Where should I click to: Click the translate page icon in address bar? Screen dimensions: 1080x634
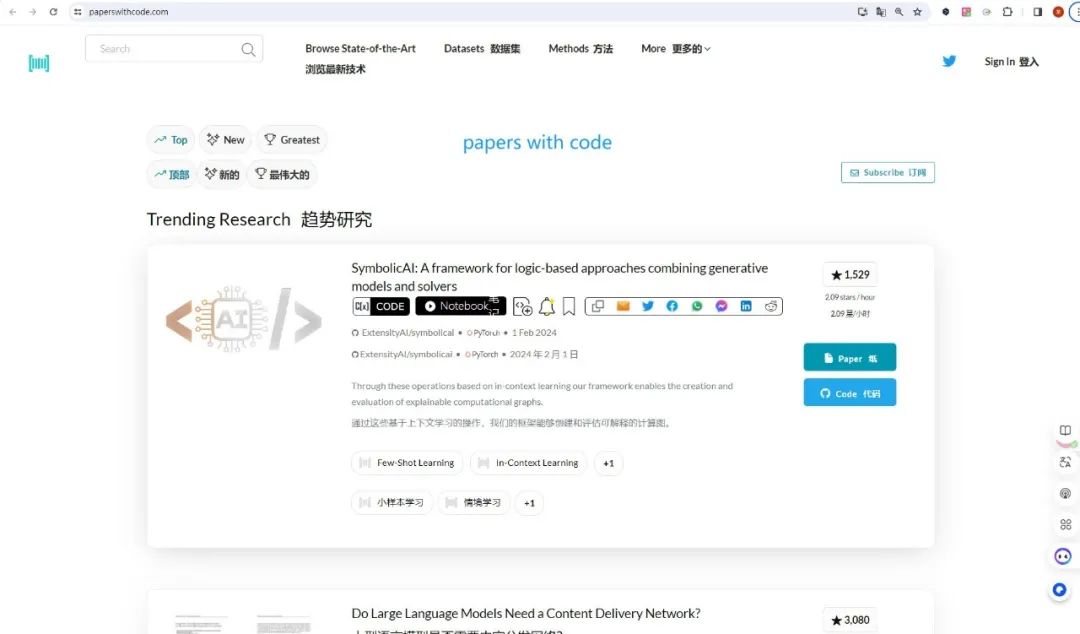pyautogui.click(x=881, y=12)
